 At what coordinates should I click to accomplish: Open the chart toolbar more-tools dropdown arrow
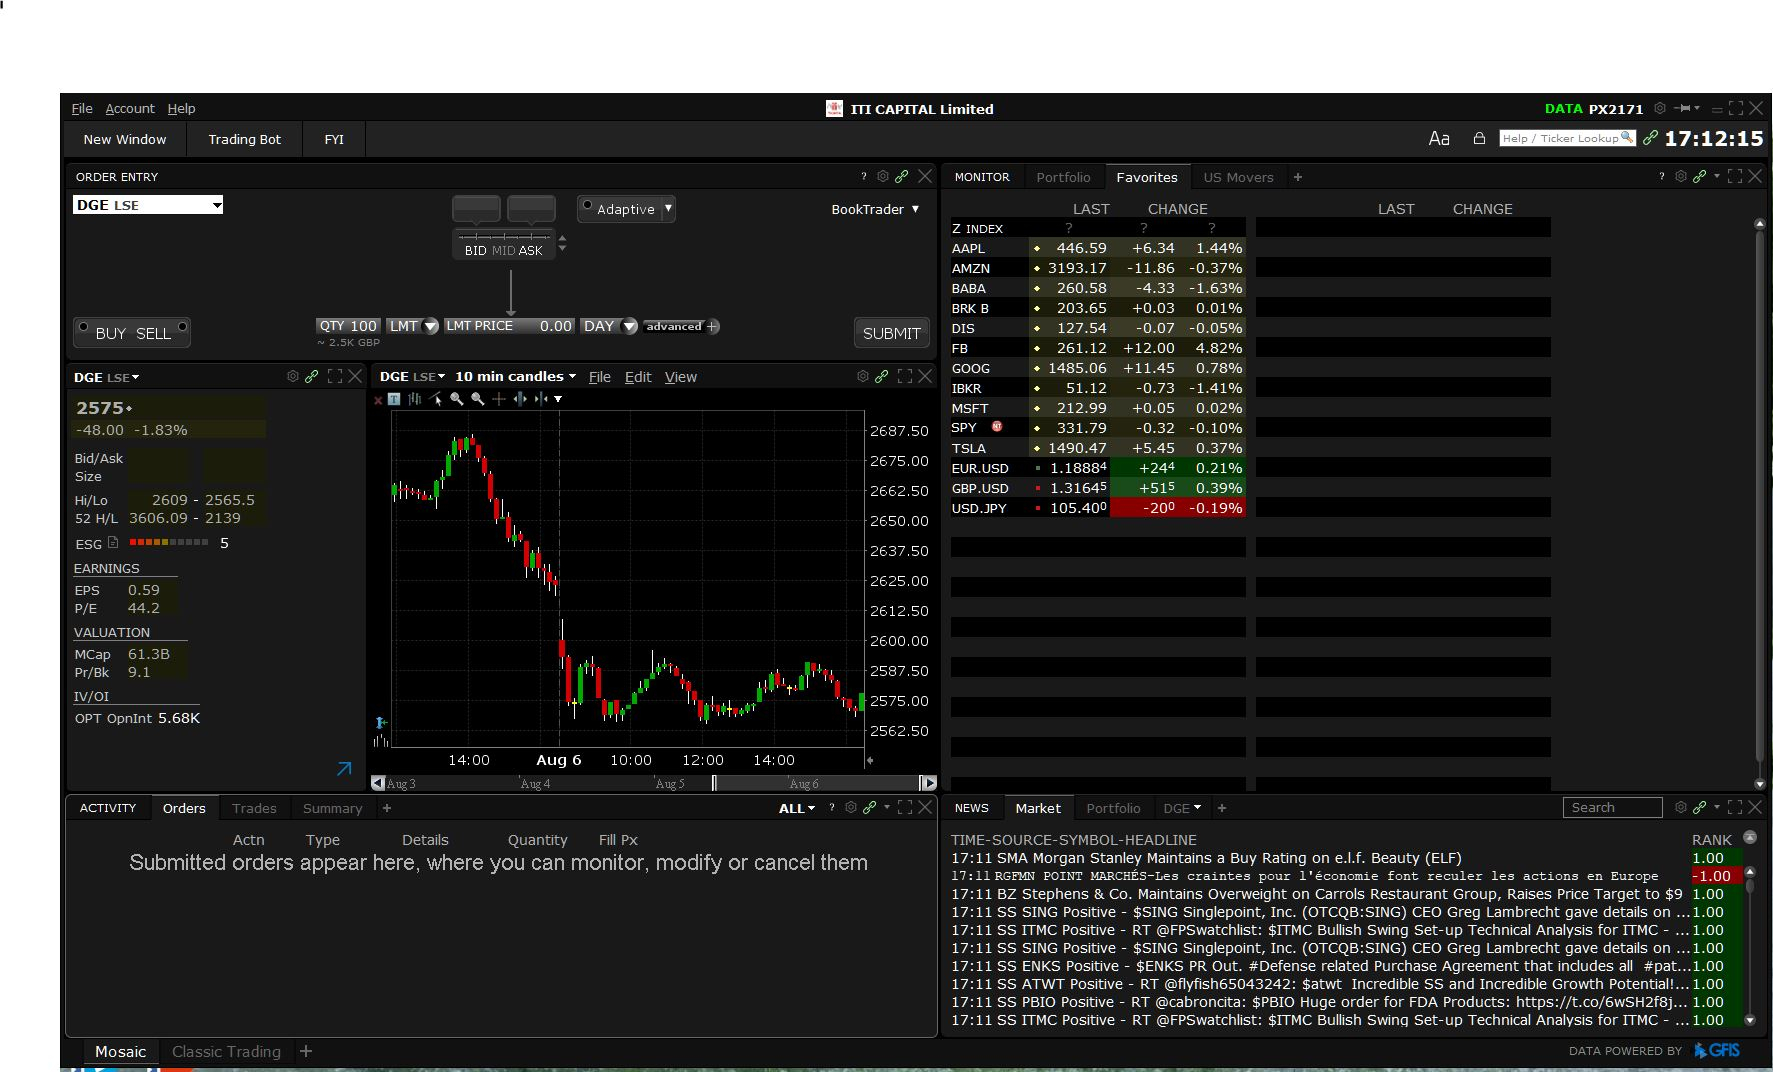558,399
